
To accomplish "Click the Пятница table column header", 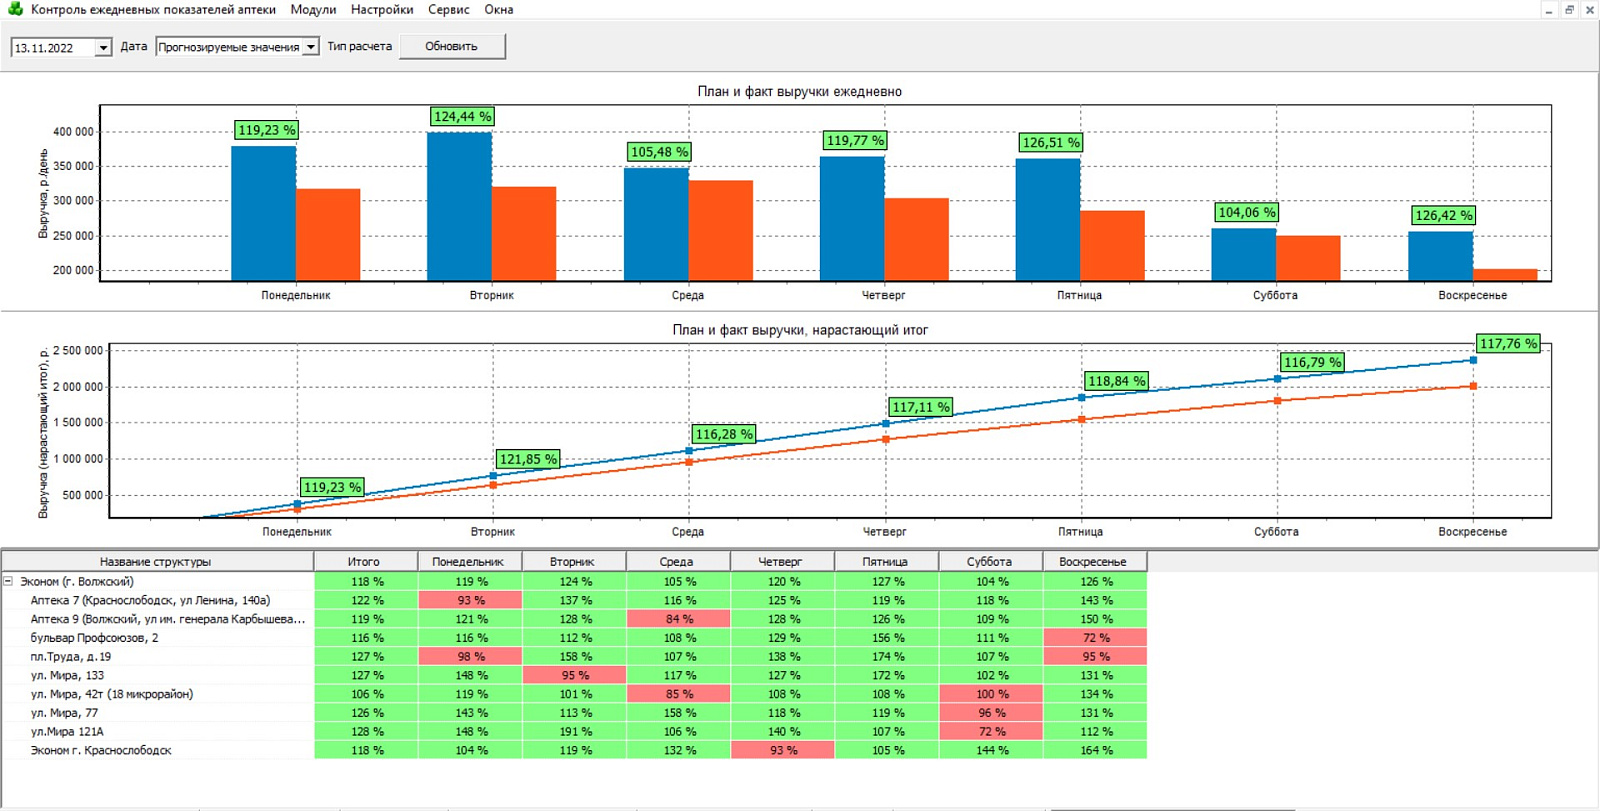I will tap(886, 561).
